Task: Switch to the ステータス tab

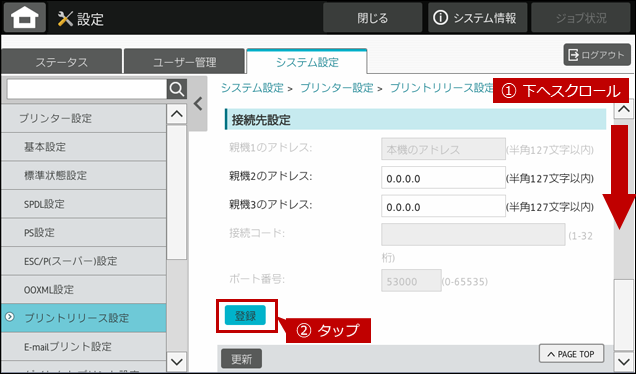Action: (61, 62)
